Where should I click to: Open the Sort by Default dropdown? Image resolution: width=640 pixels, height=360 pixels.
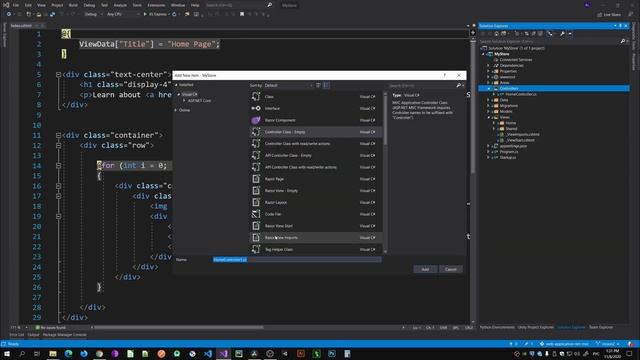(x=288, y=85)
